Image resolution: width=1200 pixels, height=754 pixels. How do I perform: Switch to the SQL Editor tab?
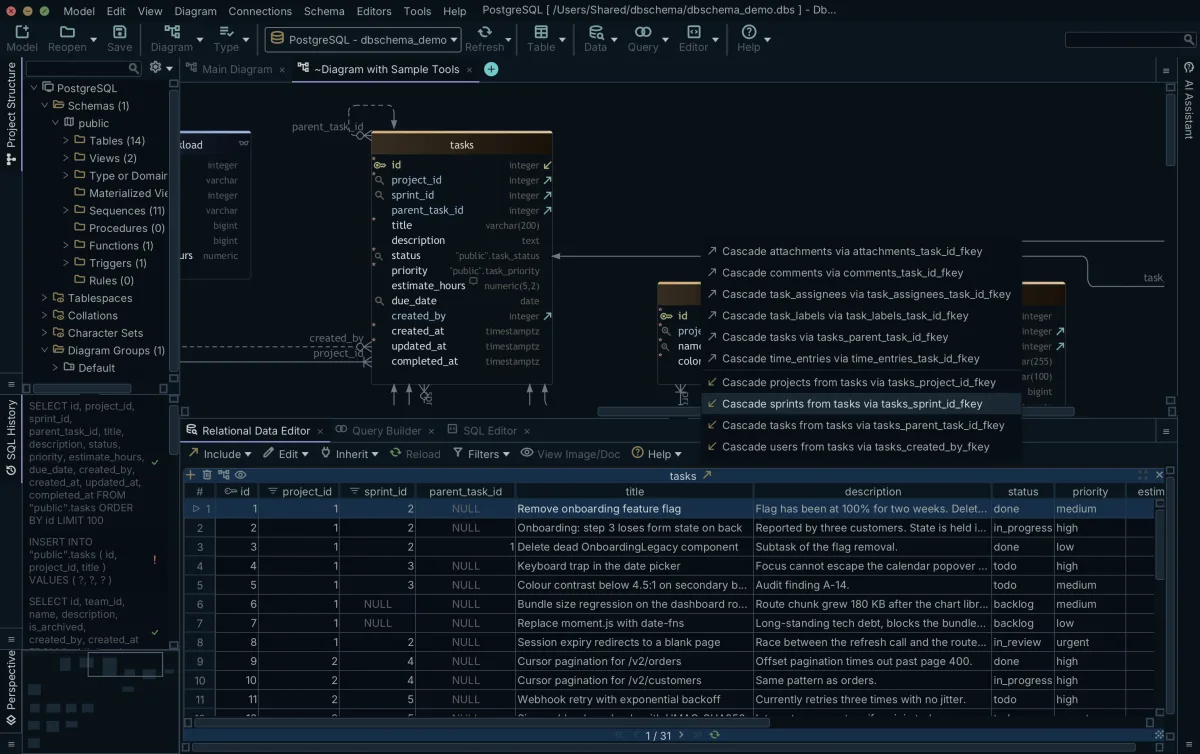(x=490, y=431)
